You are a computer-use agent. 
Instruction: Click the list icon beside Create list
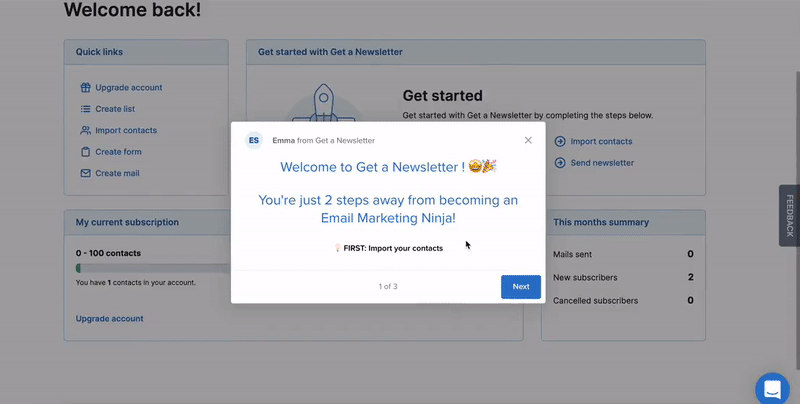[86, 109]
